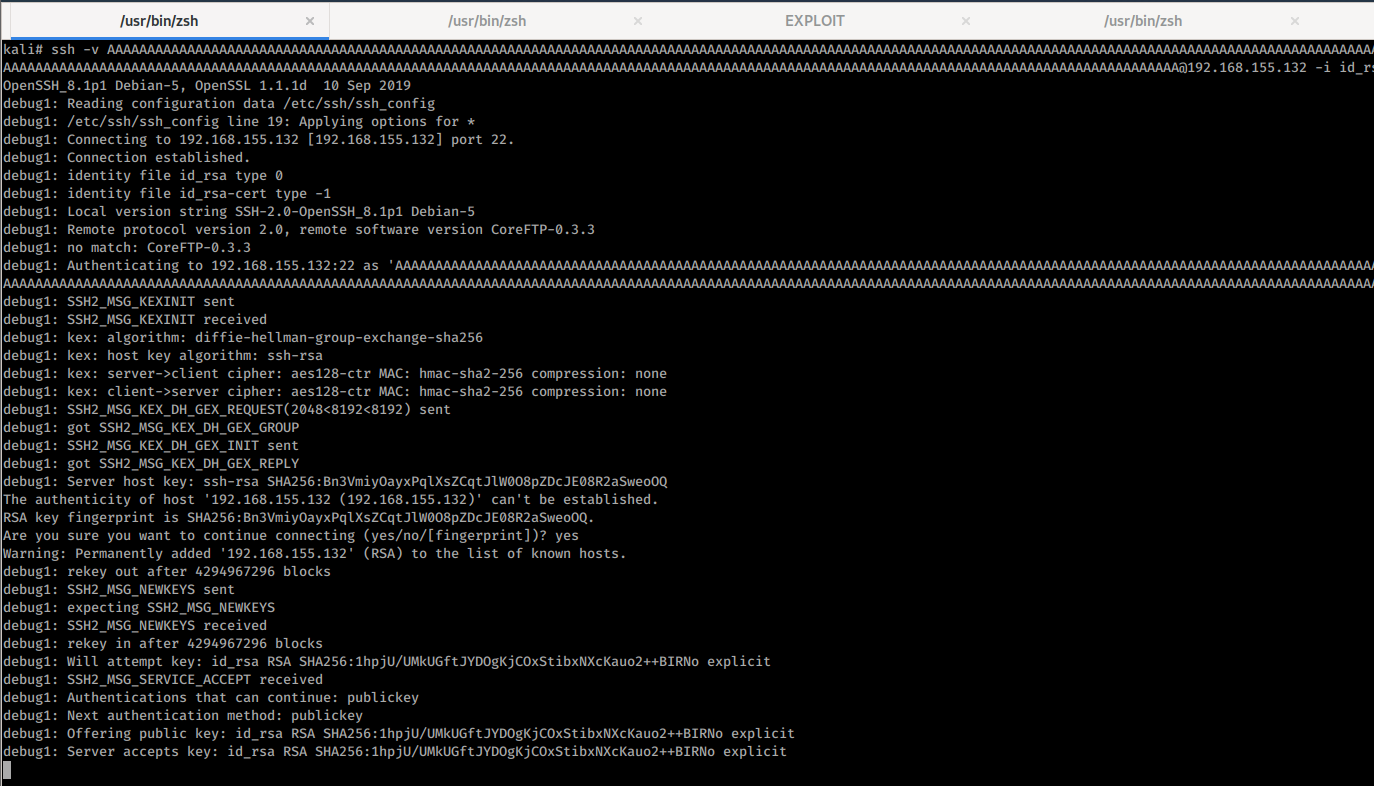Click 'The authenticity of host' warning line
1374x786 pixels.
[x=331, y=499]
